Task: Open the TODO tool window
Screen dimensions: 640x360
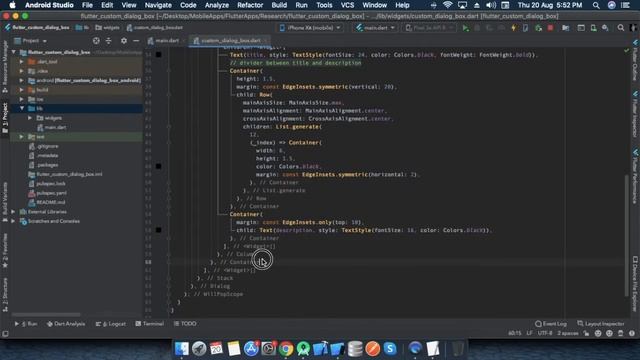Action: [185, 324]
